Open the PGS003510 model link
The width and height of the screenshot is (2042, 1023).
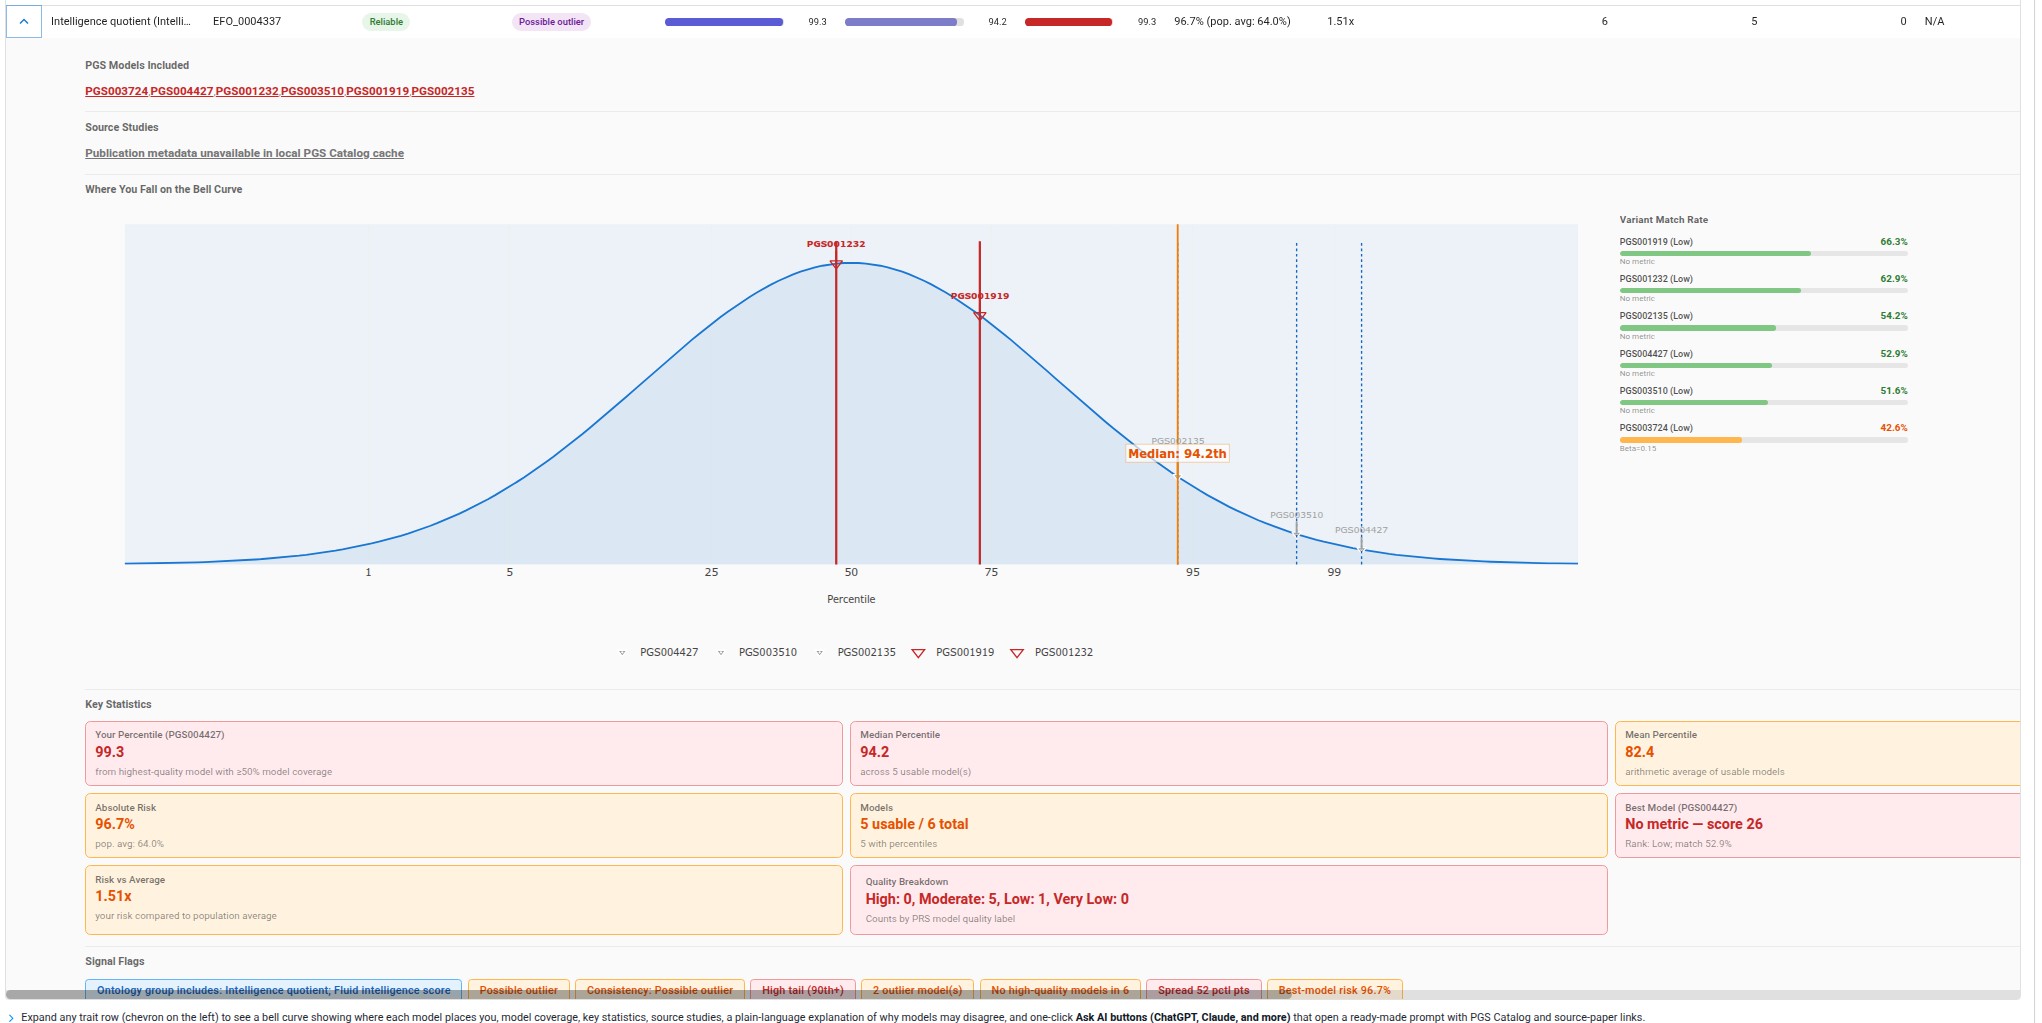(312, 91)
